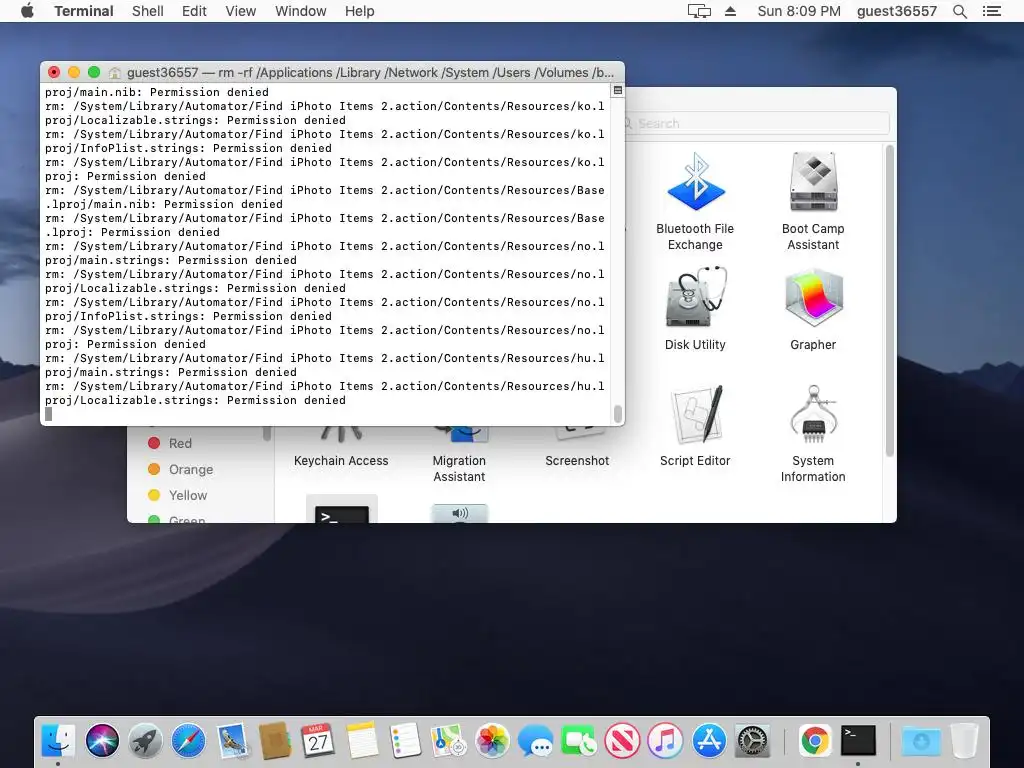Viewport: 1024px width, 768px height.
Task: Open the Edit menu
Action: coord(194,11)
